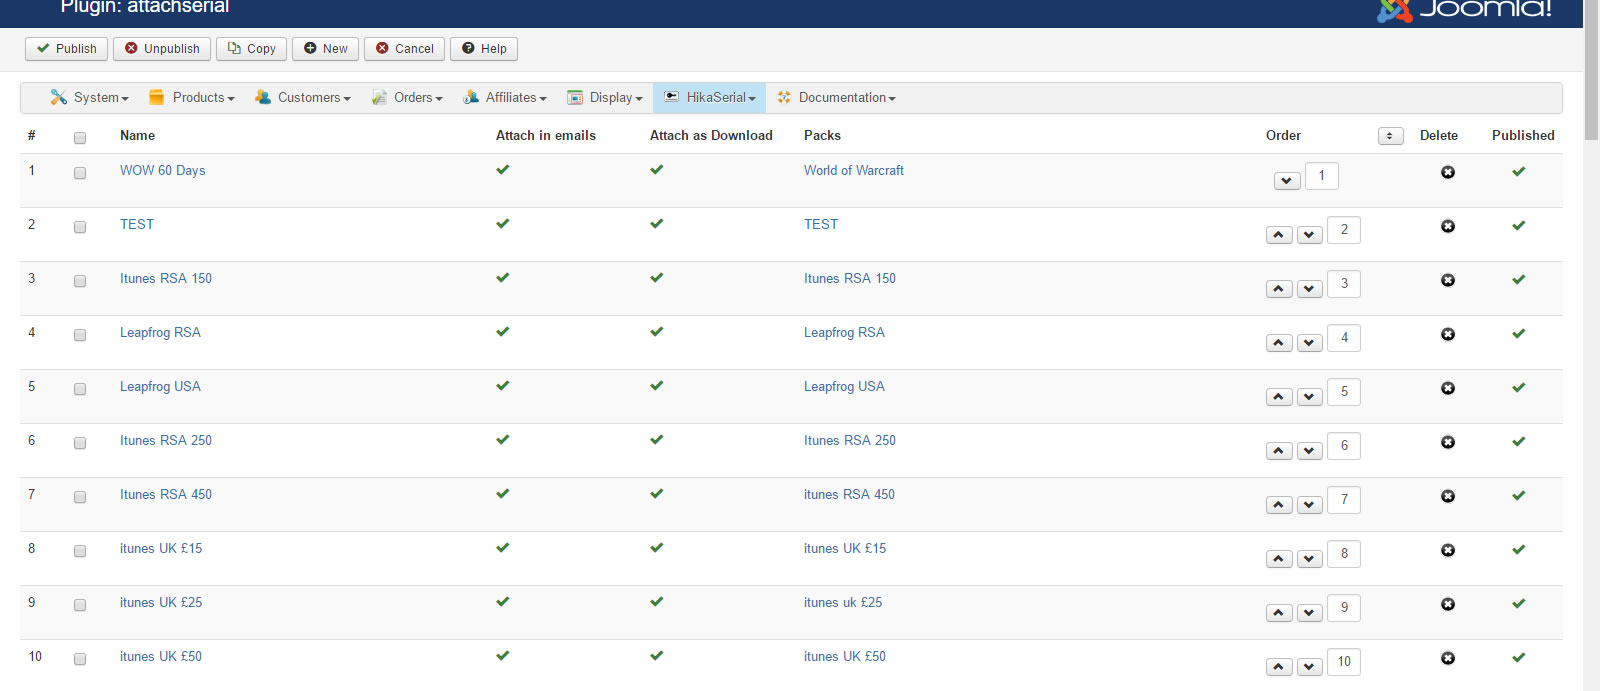Tick the select-all checkbox in header
The width and height of the screenshot is (1600, 691).
click(80, 138)
